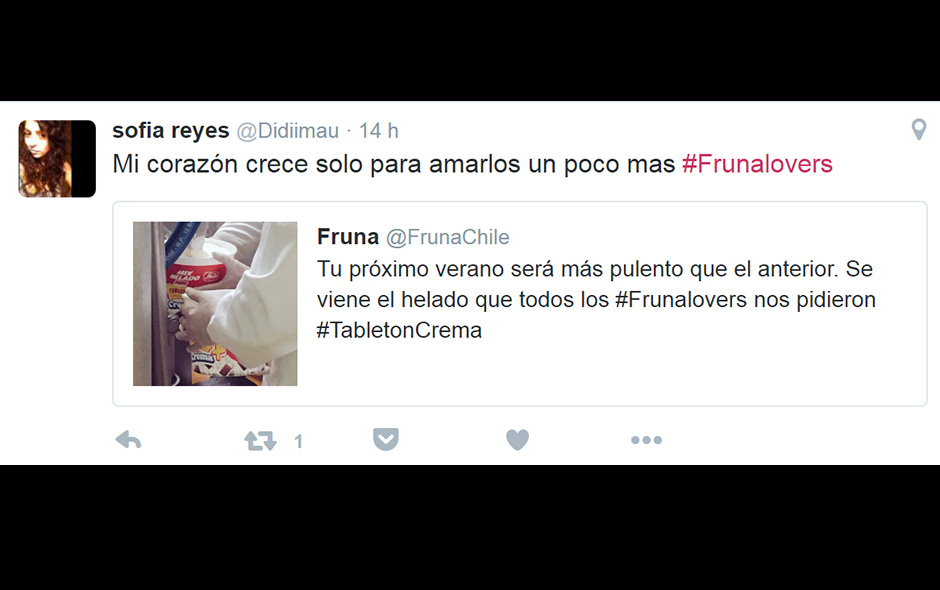Viewport: 940px width, 590px height.
Task: Follow the red #Frunalovers hashtag
Action: pyautogui.click(x=757, y=164)
